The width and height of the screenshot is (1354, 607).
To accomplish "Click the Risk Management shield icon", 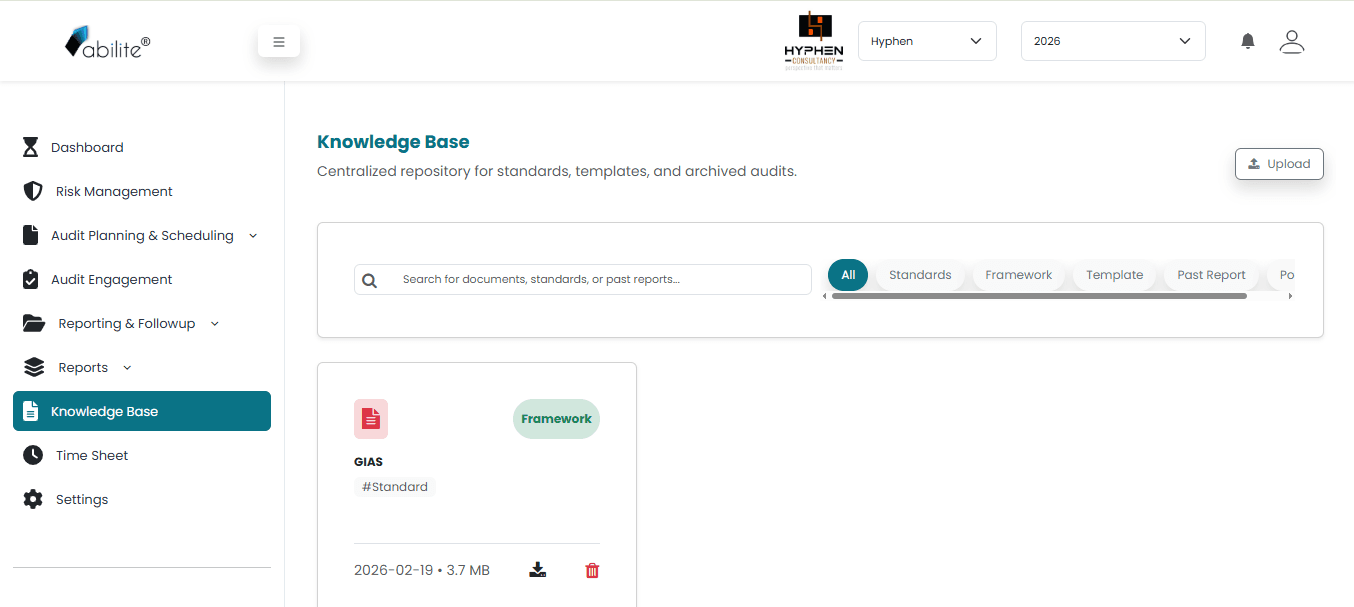I will tap(33, 191).
